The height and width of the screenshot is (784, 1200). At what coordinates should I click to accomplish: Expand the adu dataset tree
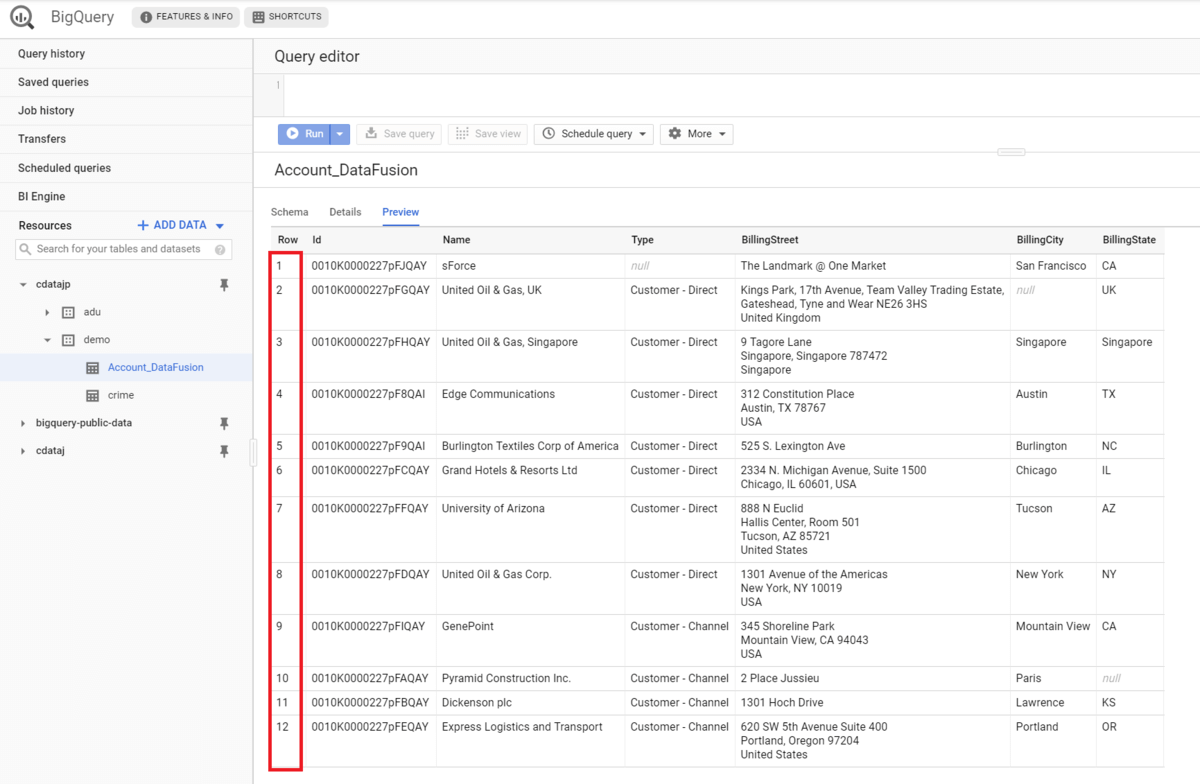(47, 312)
